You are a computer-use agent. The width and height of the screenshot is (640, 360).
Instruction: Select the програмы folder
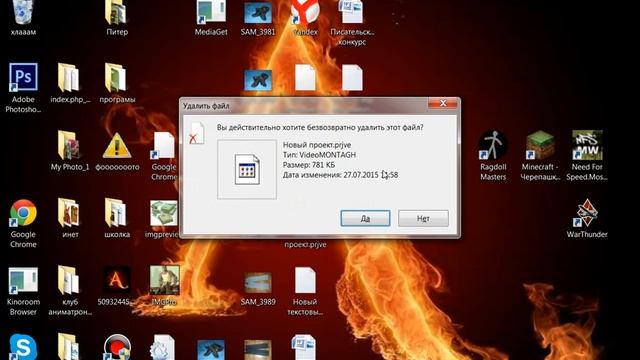(x=117, y=83)
